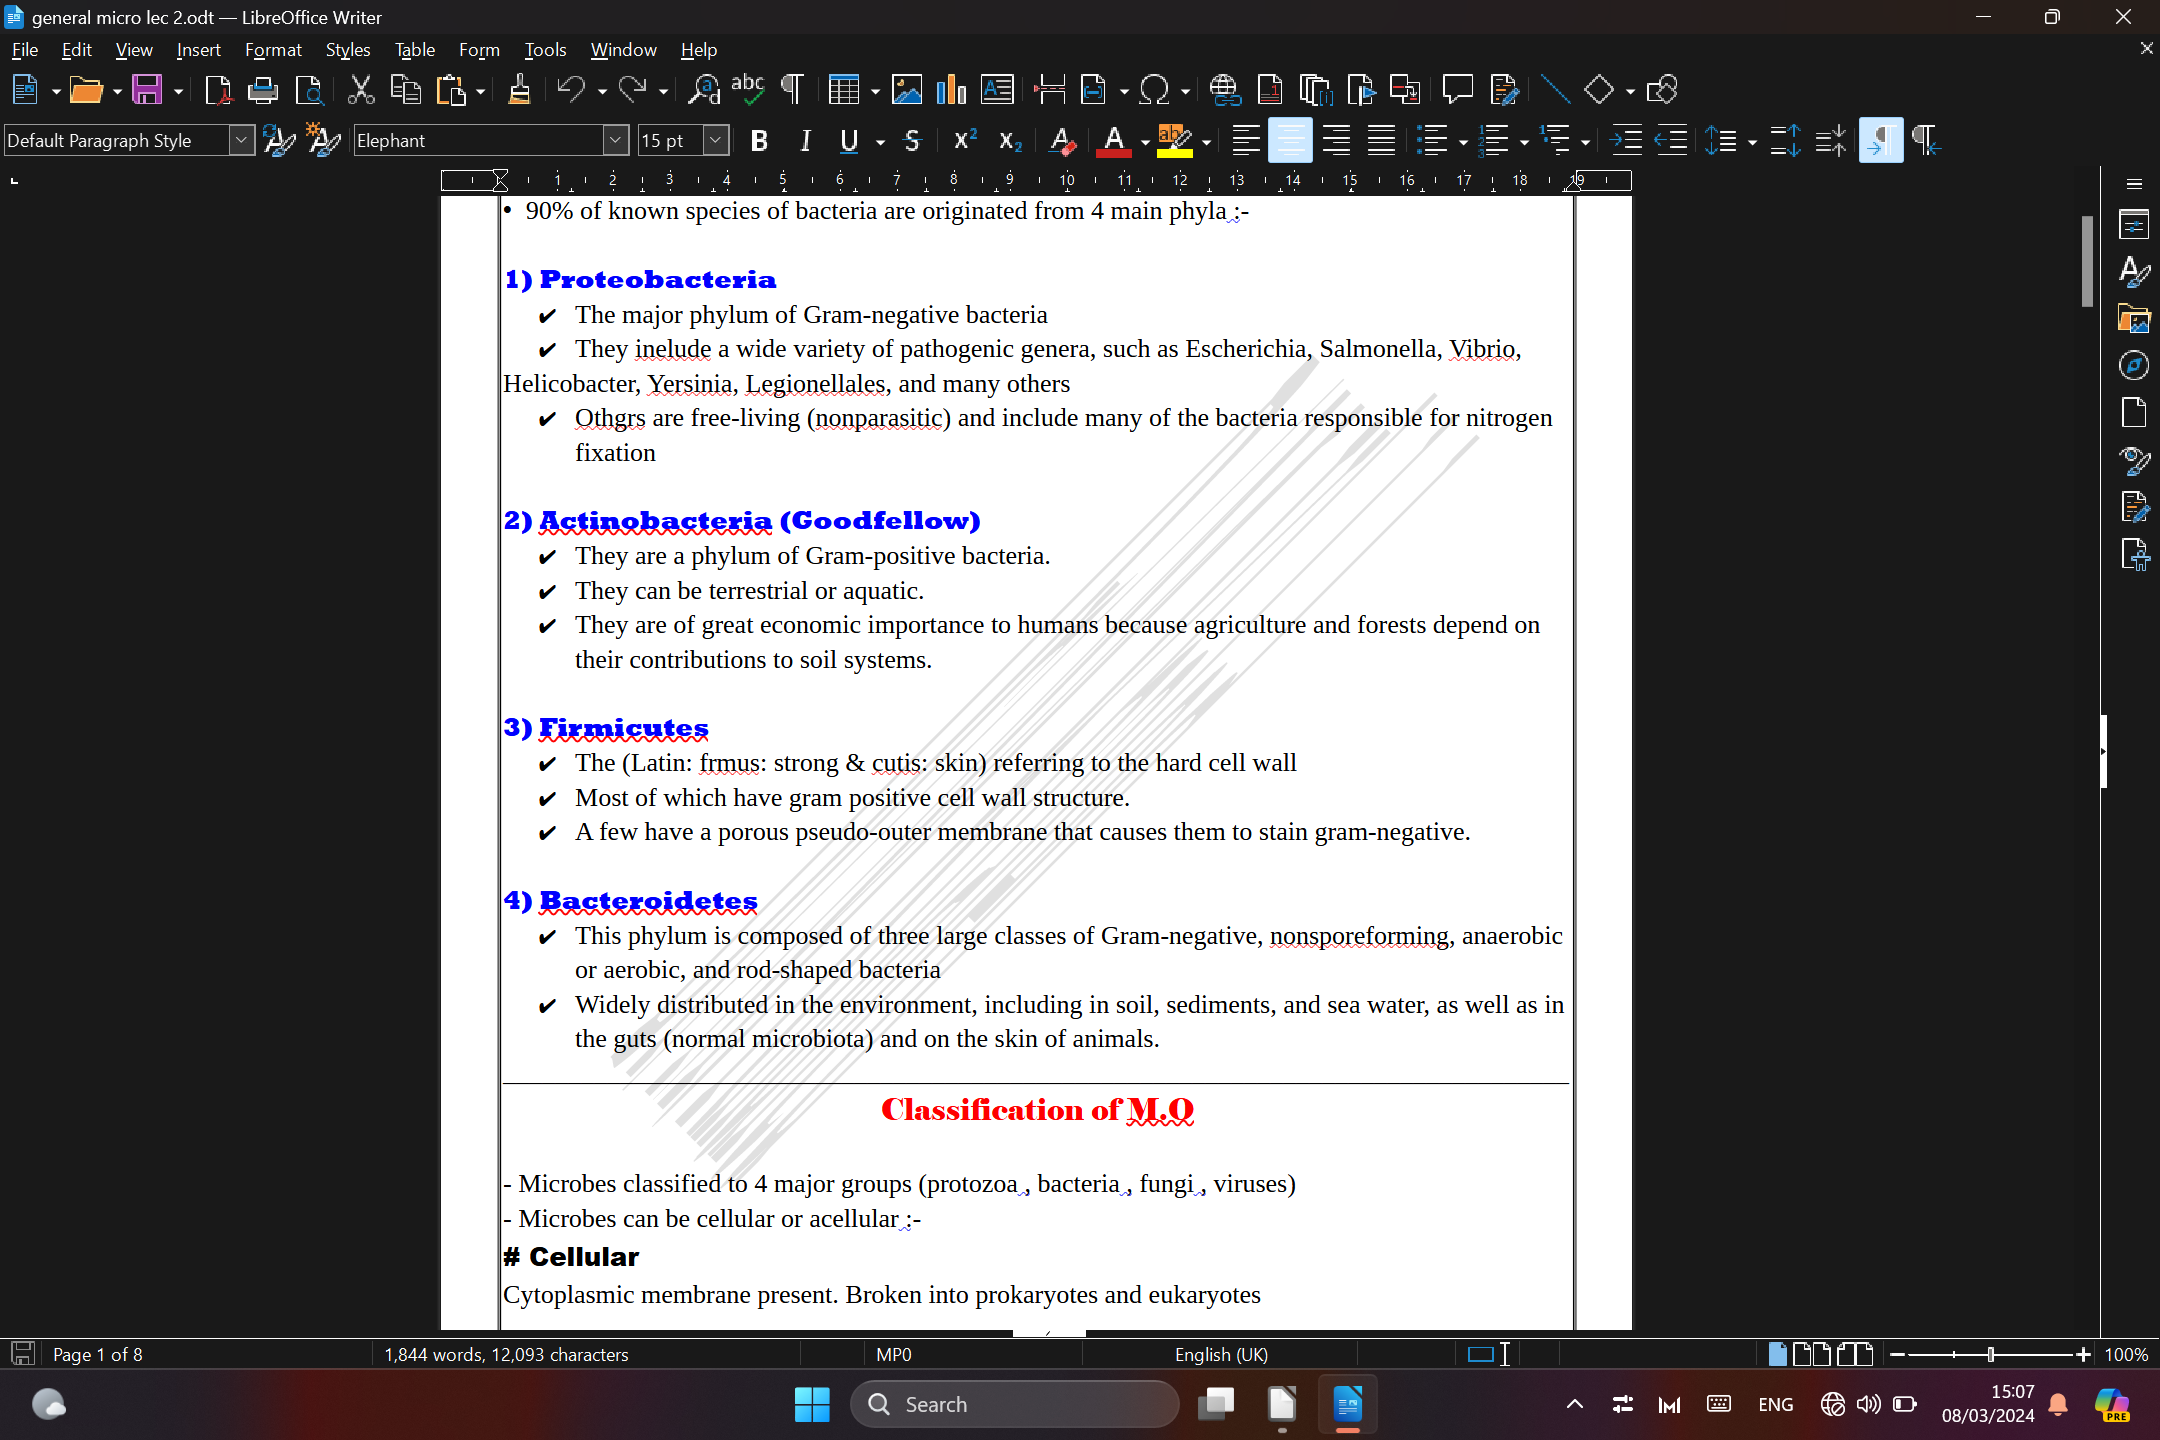Open the underline style dropdown arrow
The width and height of the screenshot is (2160, 1440).
(880, 143)
